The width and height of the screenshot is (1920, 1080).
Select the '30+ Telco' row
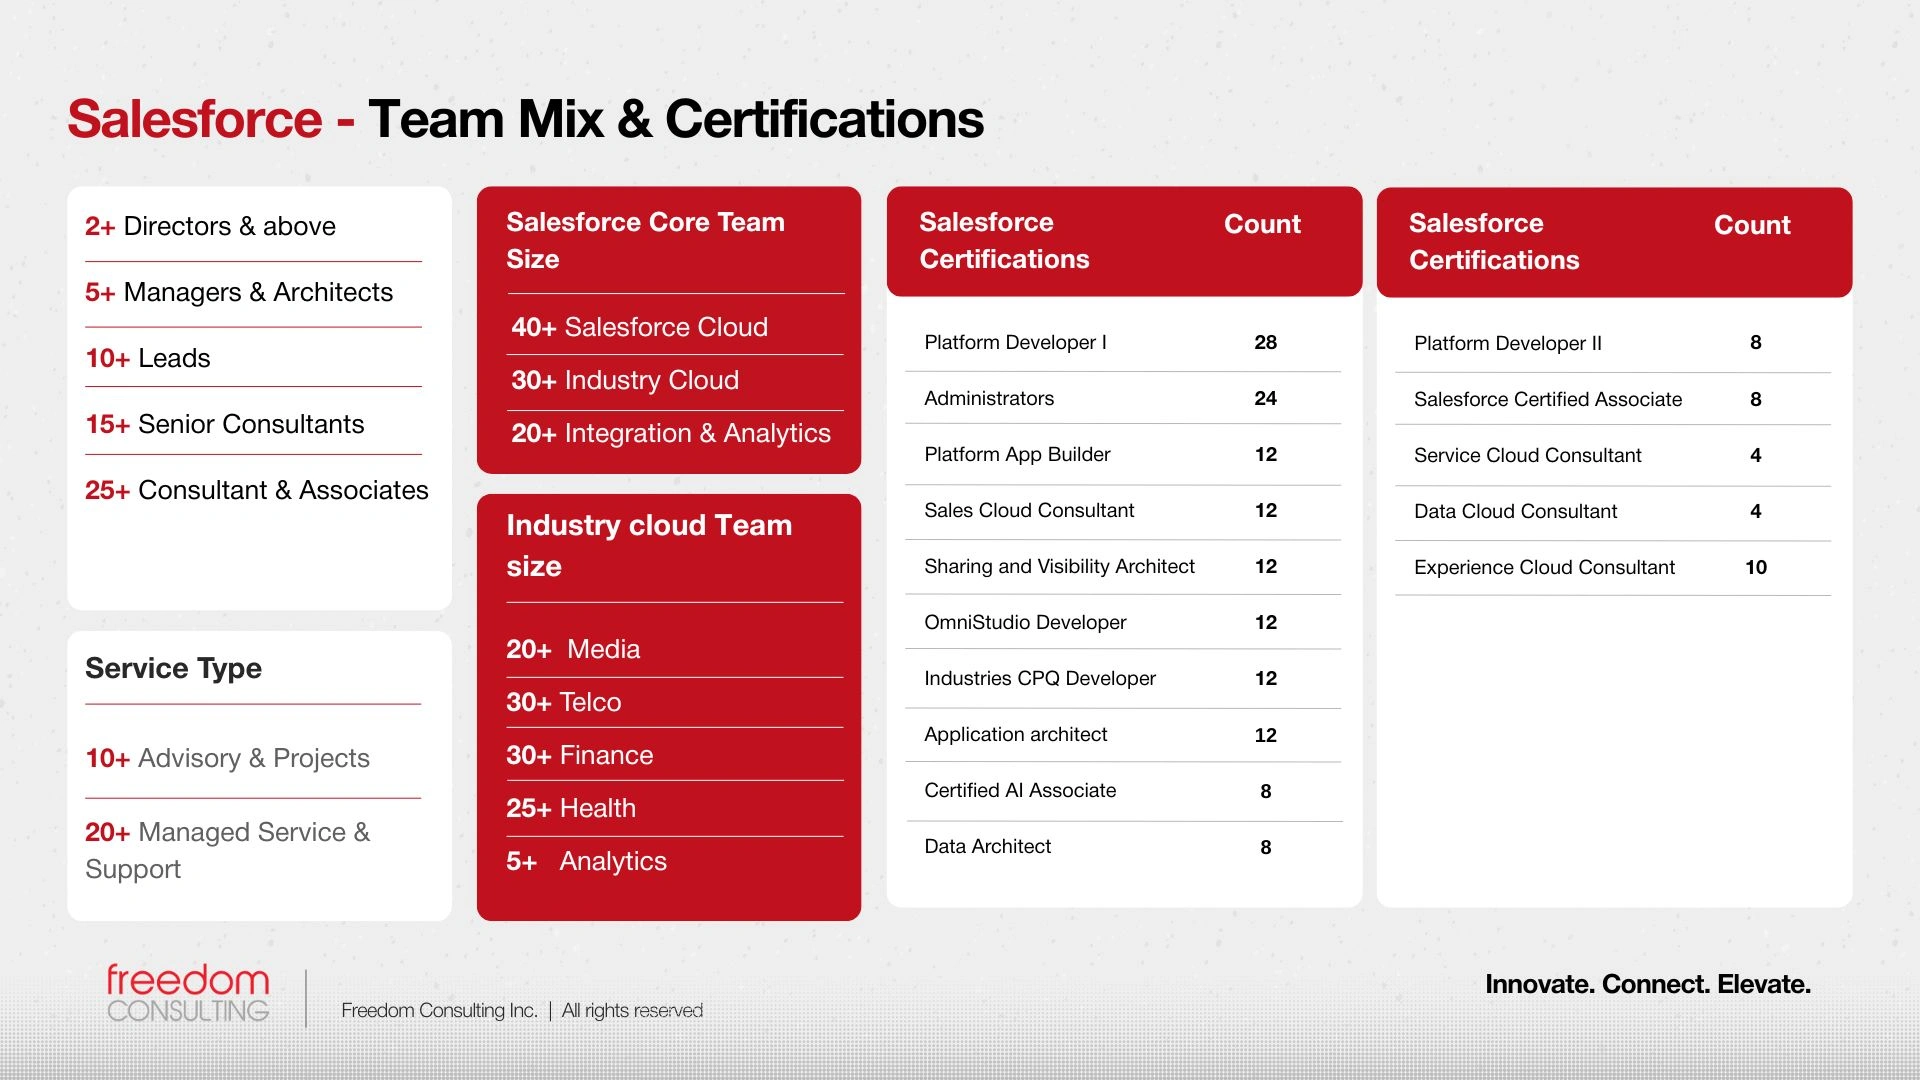point(564,702)
